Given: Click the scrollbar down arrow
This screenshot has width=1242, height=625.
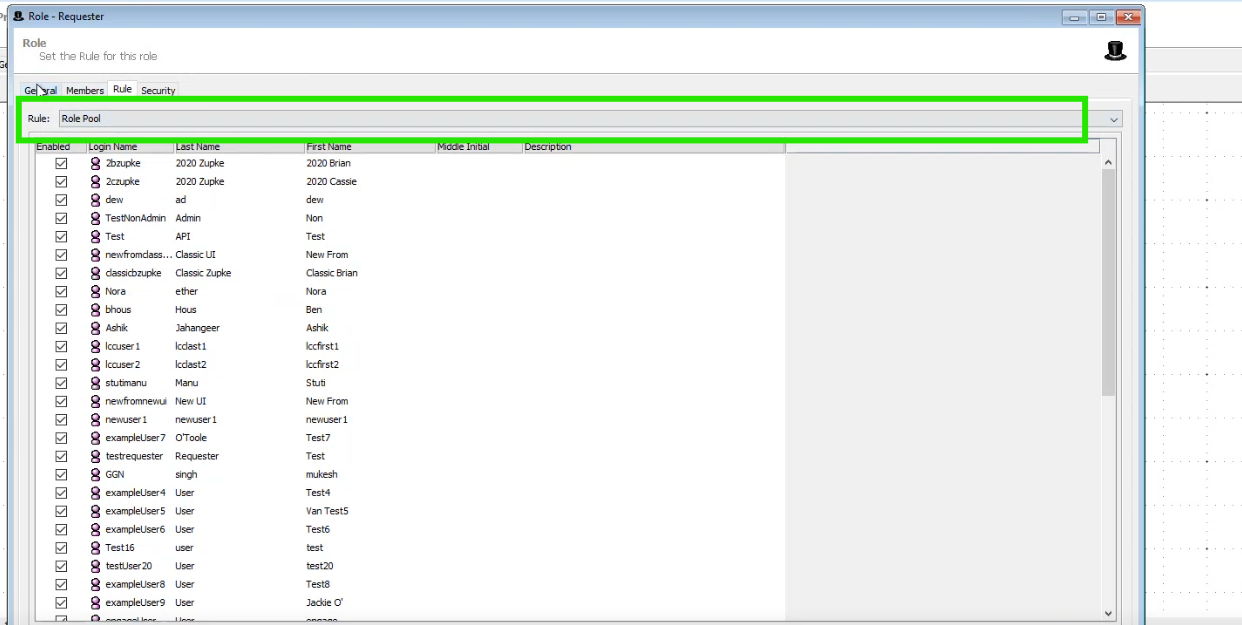Looking at the screenshot, I should [x=1108, y=613].
